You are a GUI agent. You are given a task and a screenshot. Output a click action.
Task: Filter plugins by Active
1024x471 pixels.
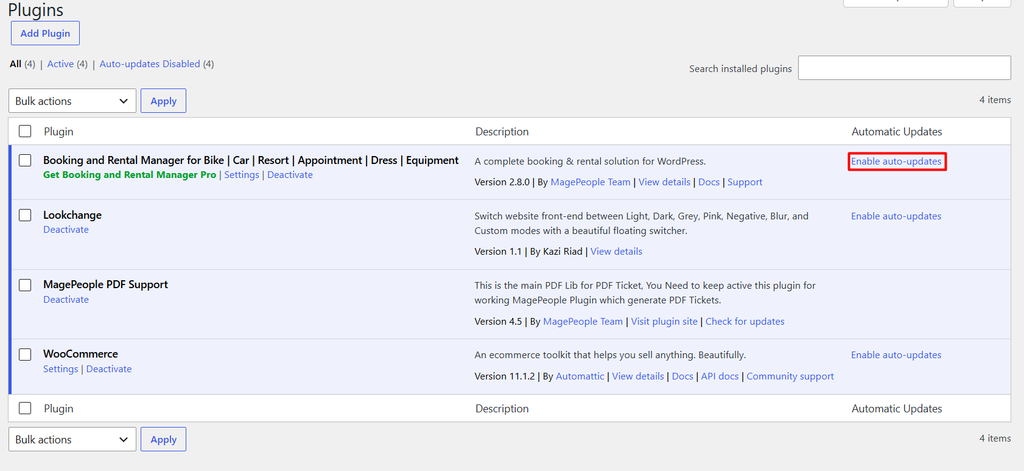pos(60,64)
